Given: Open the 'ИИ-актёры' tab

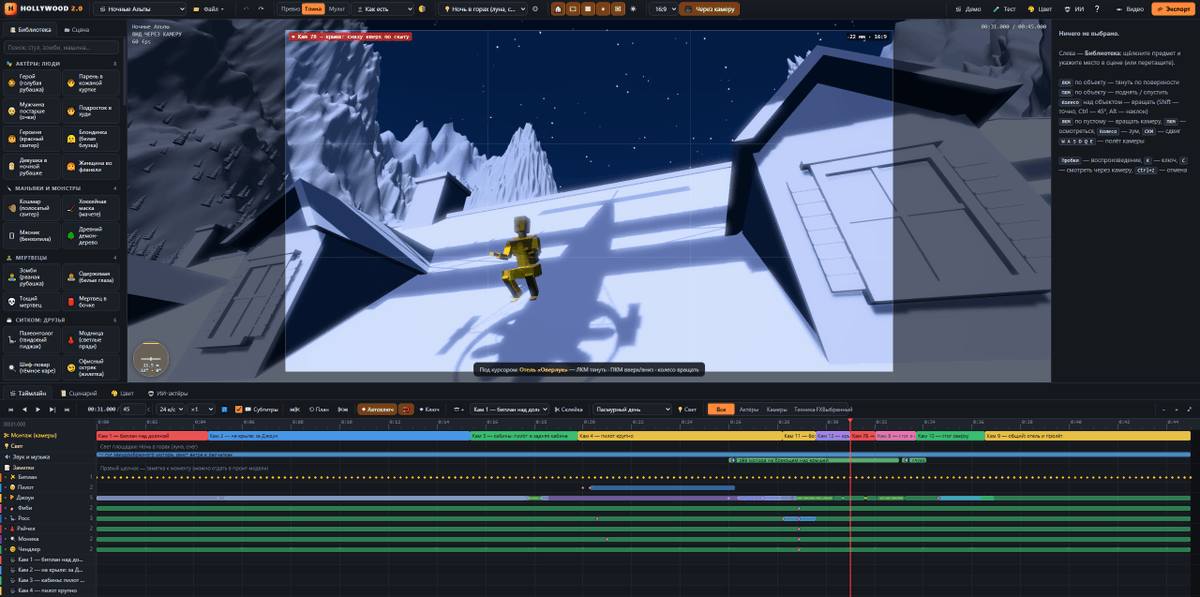Looking at the screenshot, I should coord(167,393).
